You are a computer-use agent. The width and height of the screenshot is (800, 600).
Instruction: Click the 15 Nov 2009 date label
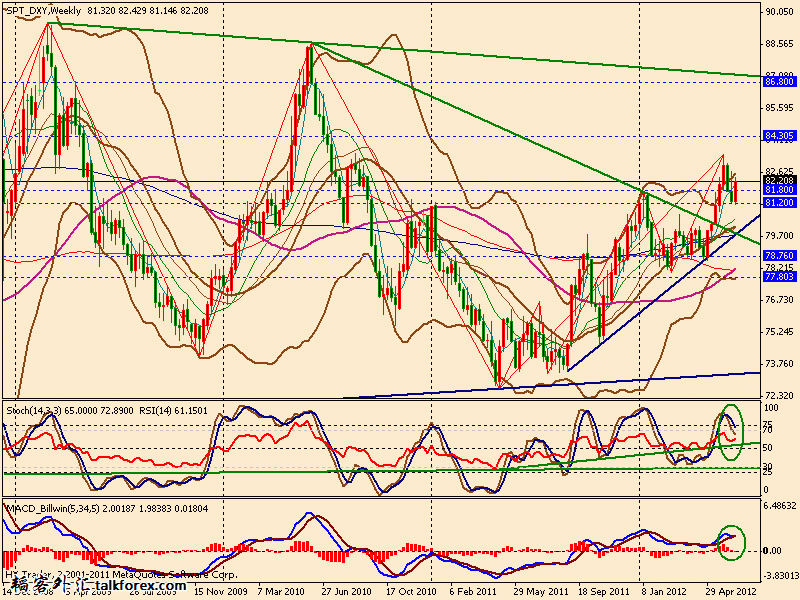[x=219, y=591]
